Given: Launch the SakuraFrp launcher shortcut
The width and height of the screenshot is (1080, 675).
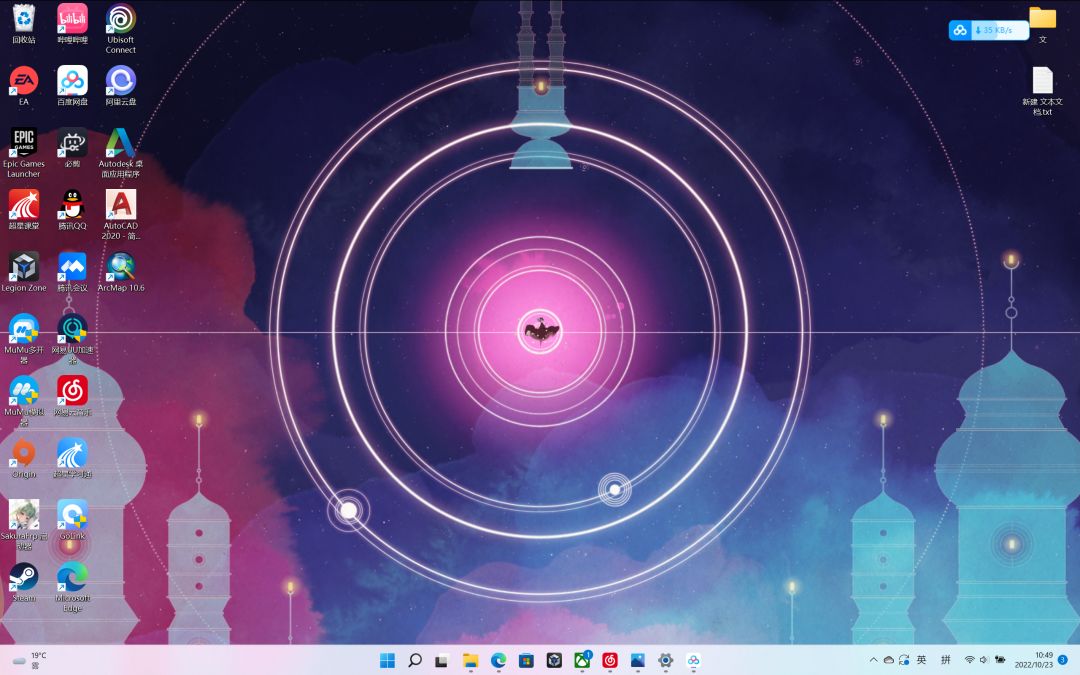Looking at the screenshot, I should point(23,525).
